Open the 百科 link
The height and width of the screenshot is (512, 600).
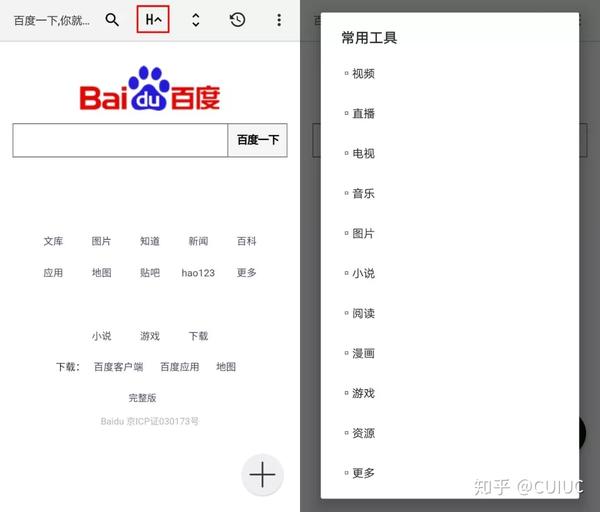click(246, 241)
